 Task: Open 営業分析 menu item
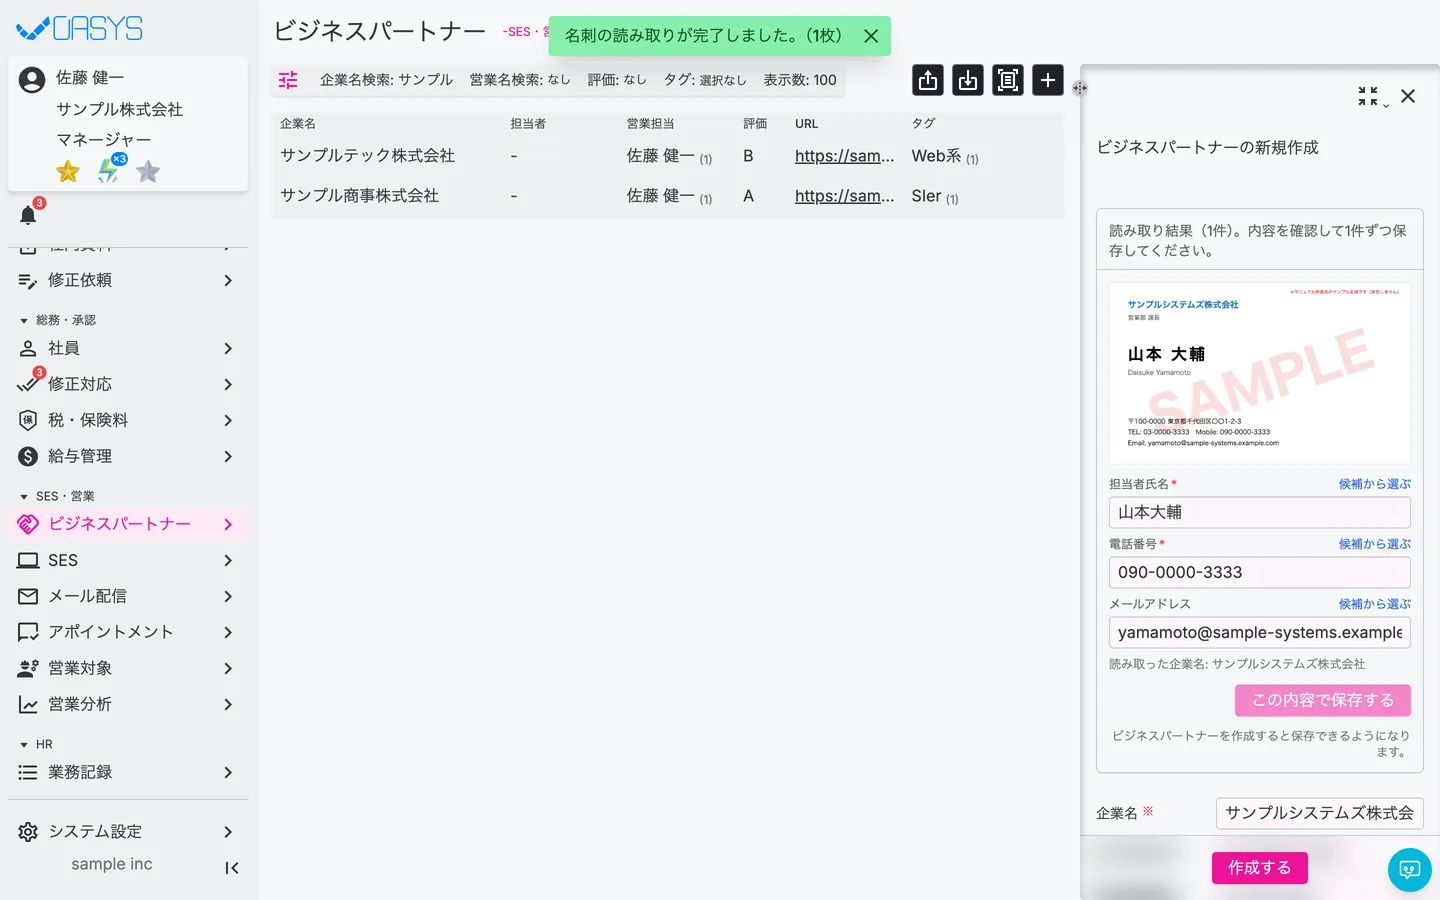128,704
